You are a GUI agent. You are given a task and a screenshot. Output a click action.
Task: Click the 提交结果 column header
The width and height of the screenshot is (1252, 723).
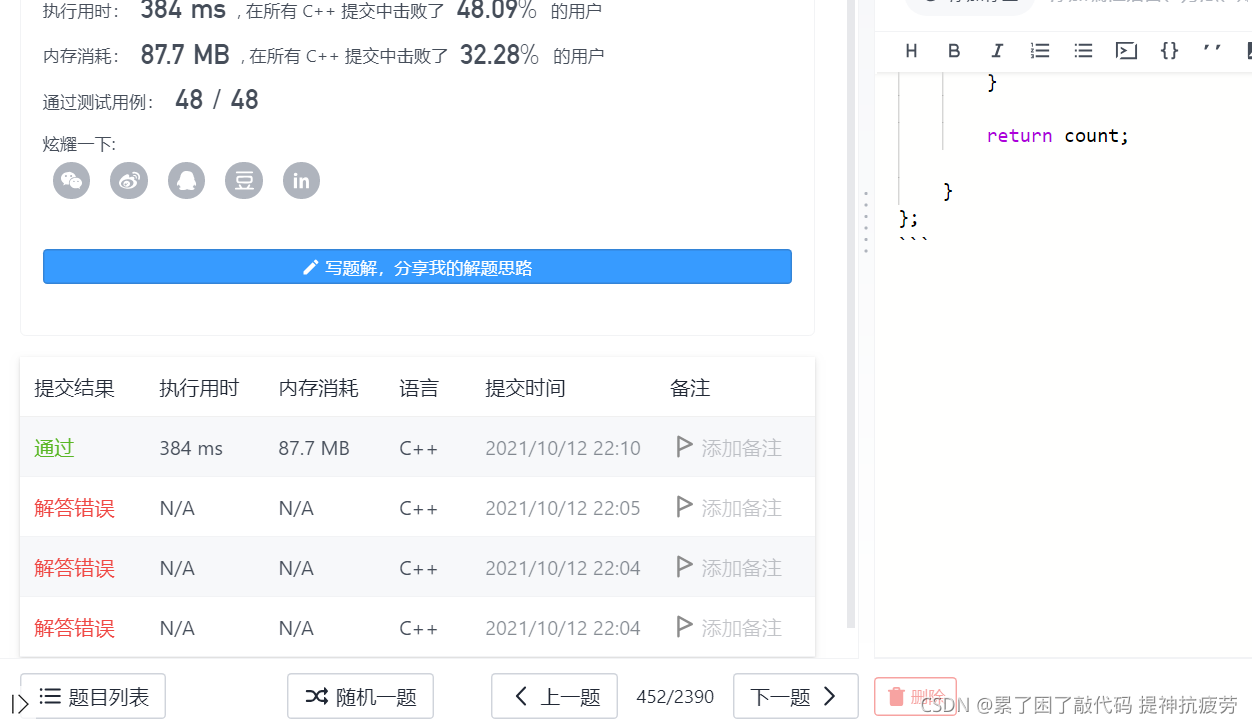(x=74, y=388)
